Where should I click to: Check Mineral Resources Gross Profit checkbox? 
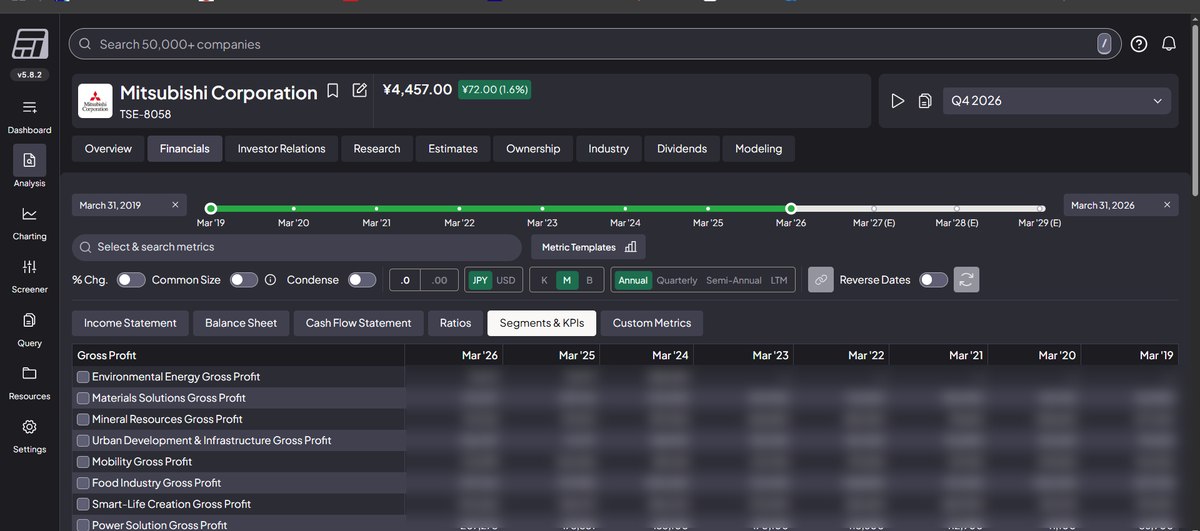[x=84, y=419]
